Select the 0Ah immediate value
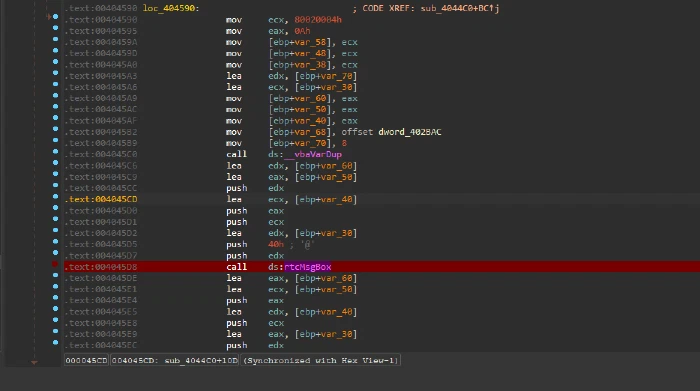Viewport: 700px width, 391px height. pos(302,31)
